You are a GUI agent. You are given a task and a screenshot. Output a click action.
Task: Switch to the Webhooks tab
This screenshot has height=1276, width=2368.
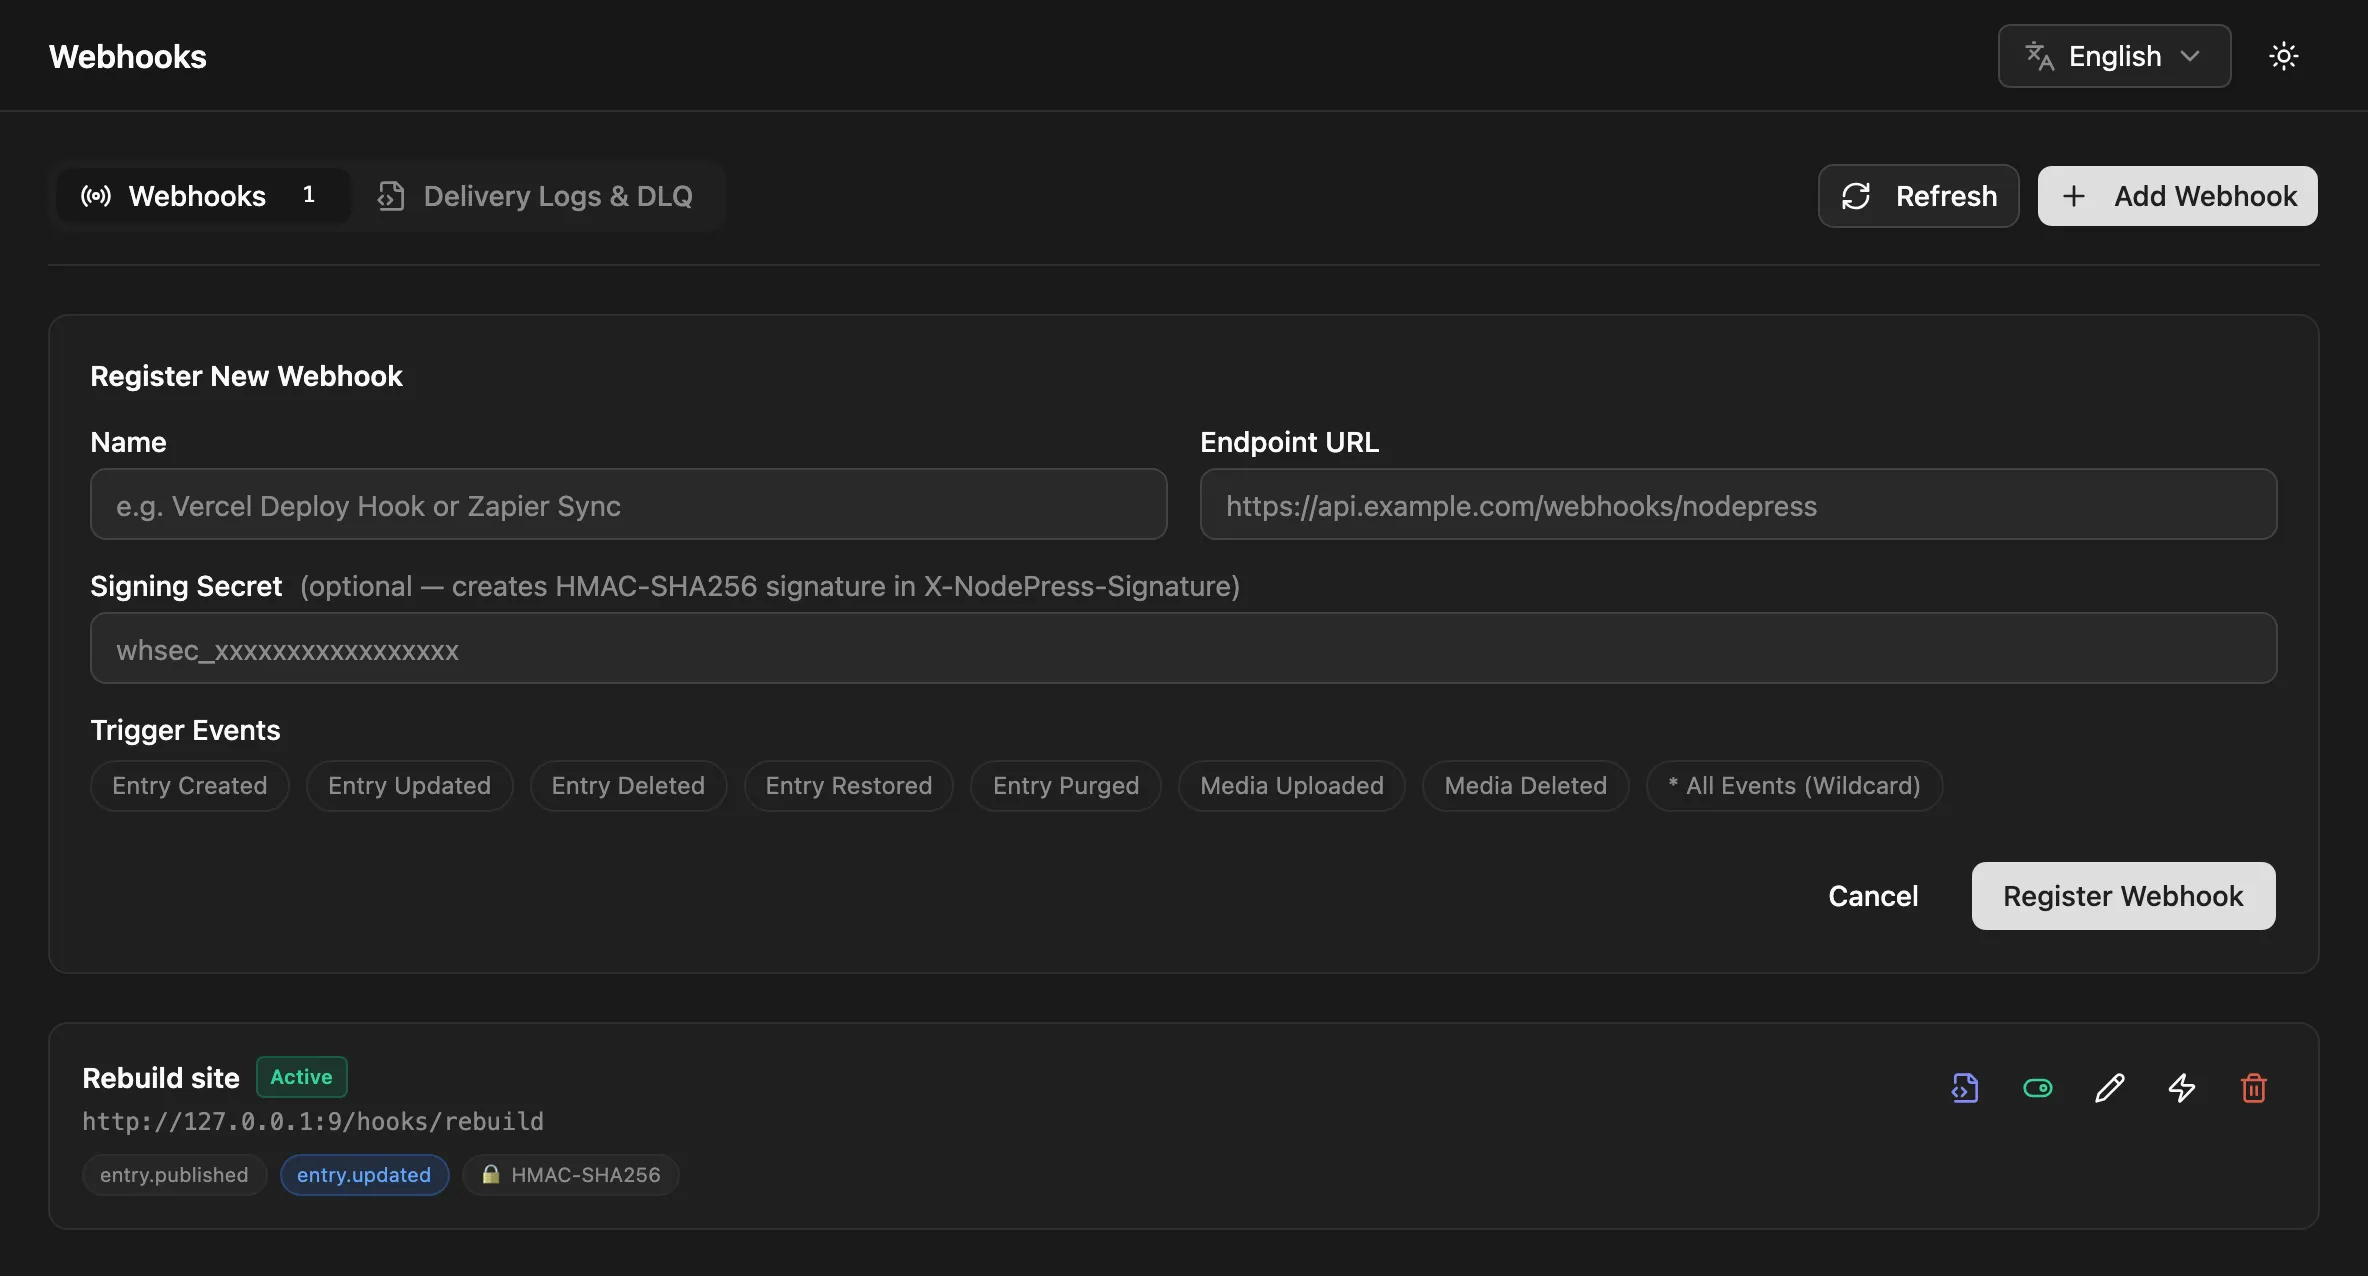pyautogui.click(x=203, y=196)
